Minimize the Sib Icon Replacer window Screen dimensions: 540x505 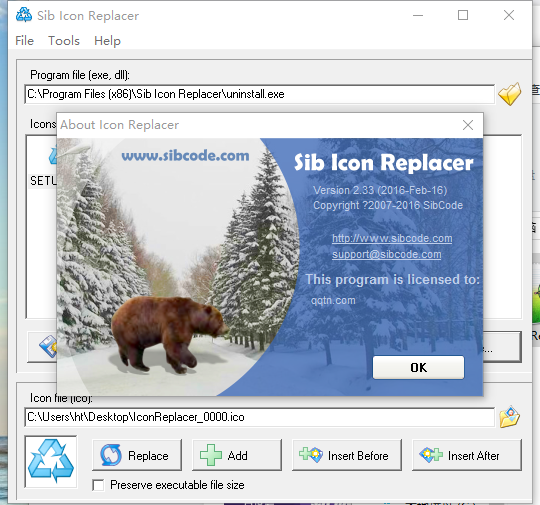point(418,15)
